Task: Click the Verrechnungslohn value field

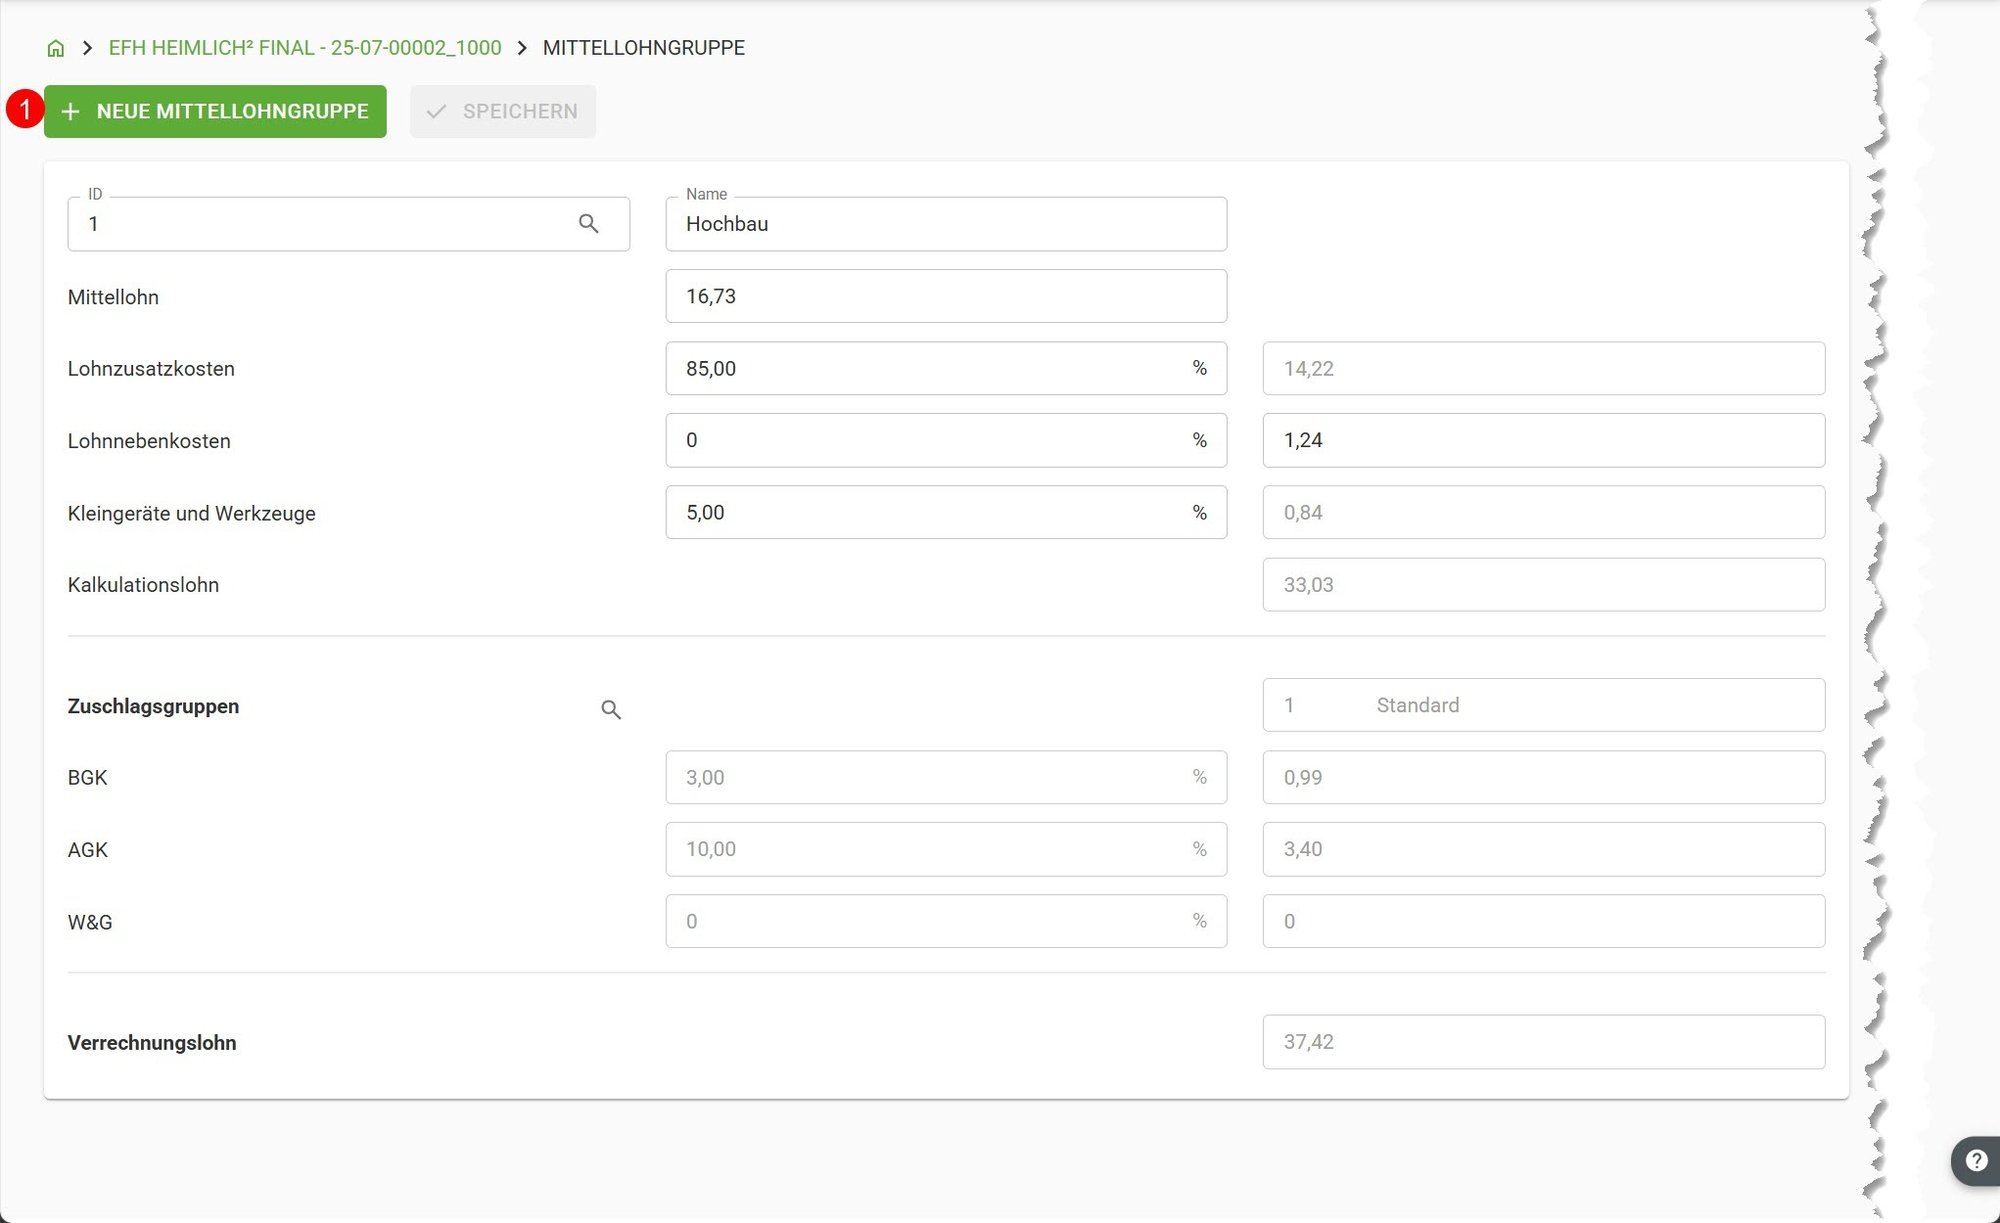Action: tap(1544, 1042)
